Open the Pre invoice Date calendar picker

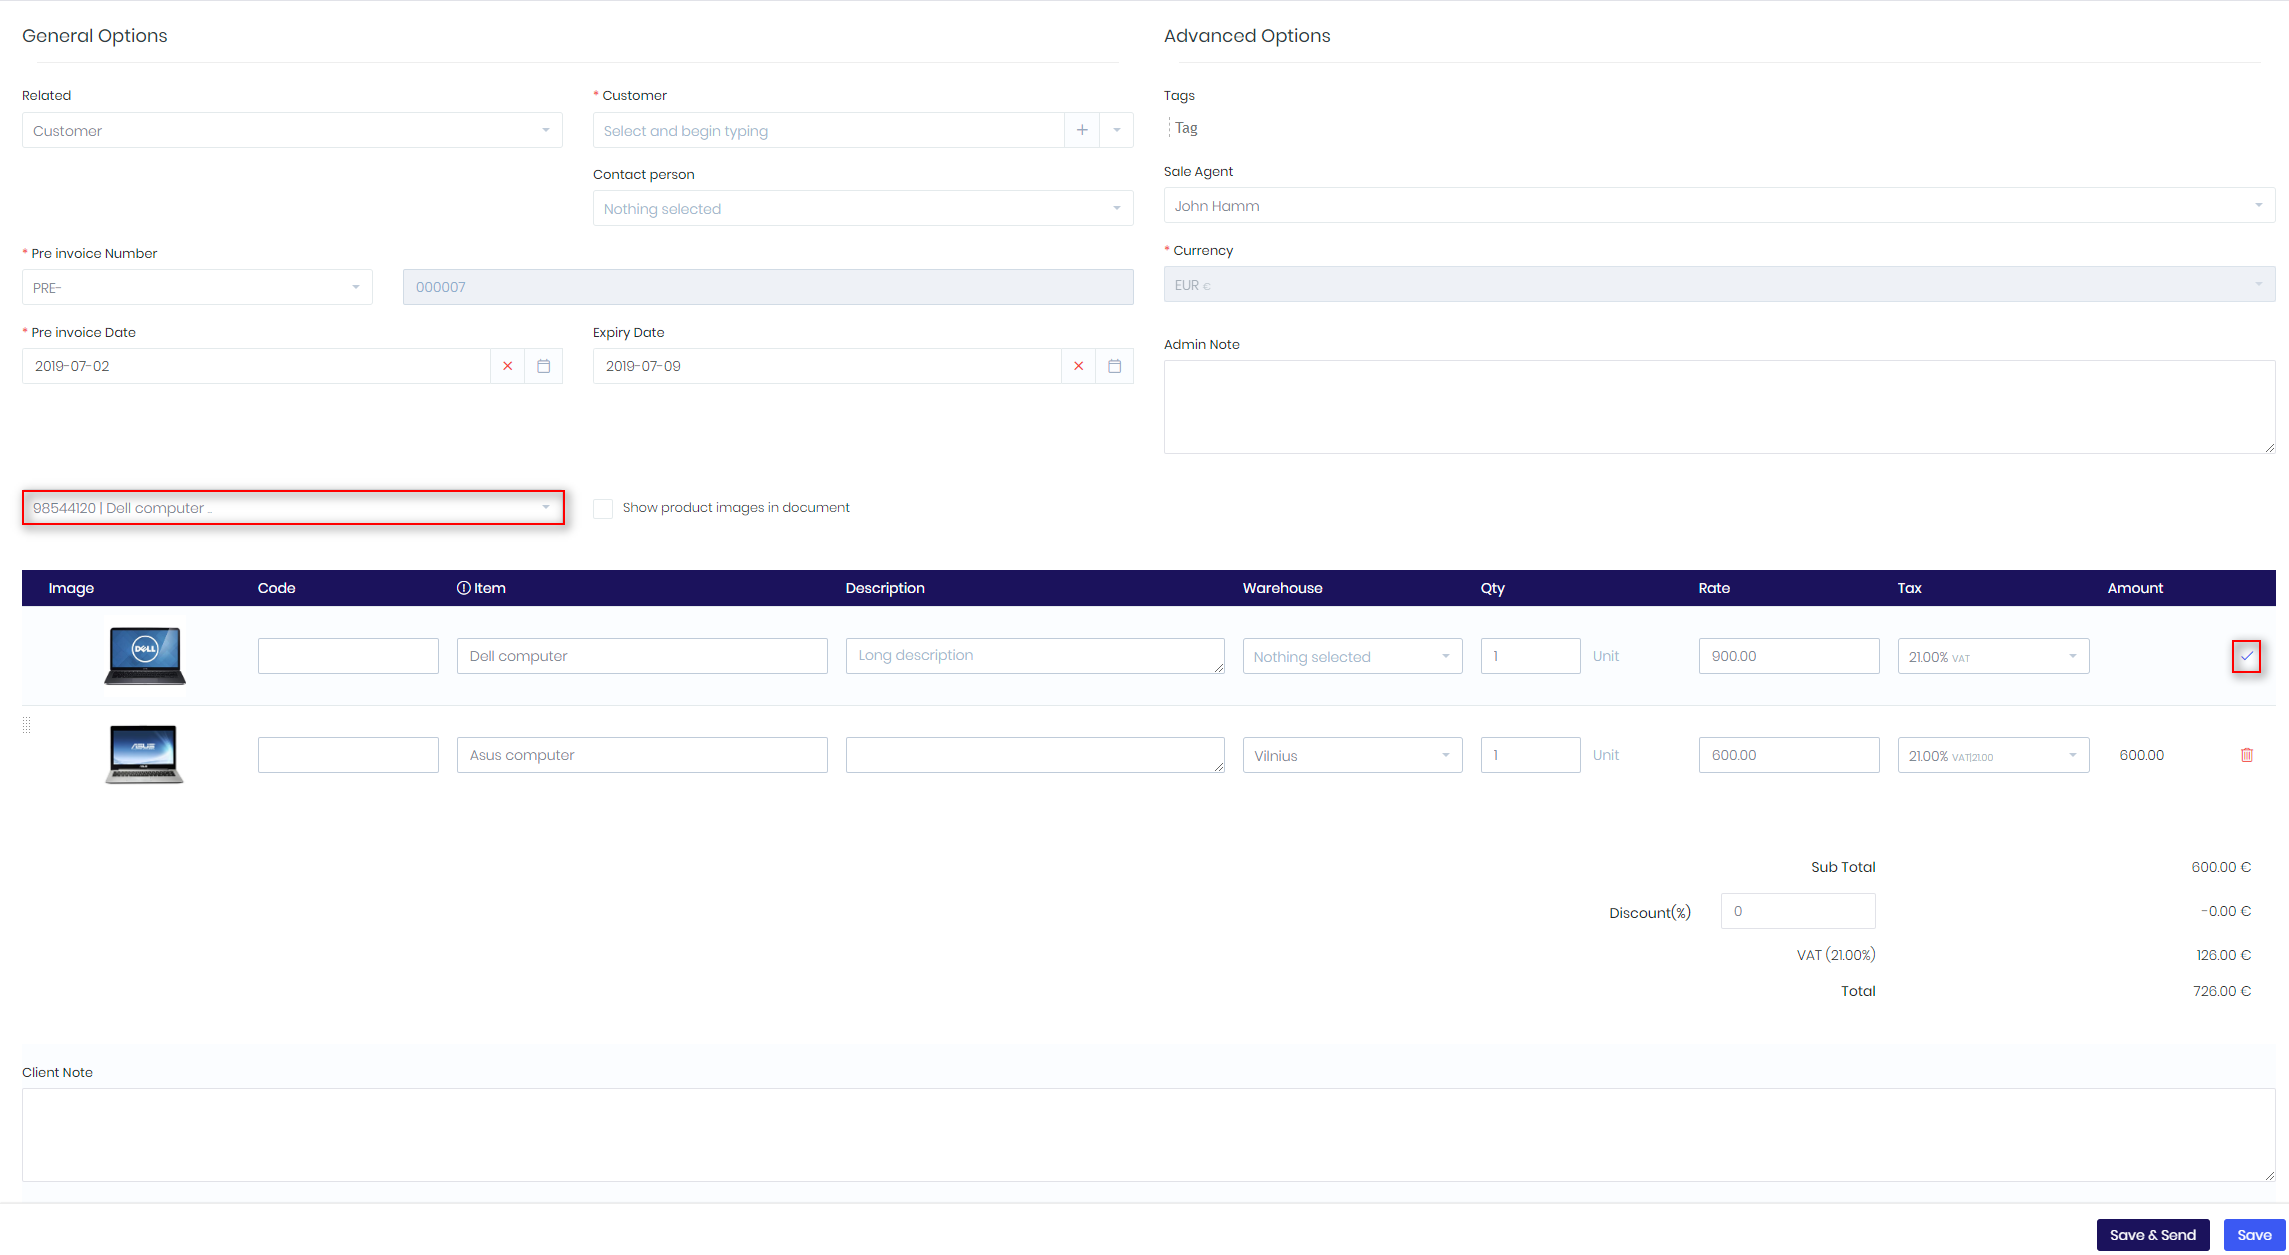coord(543,366)
